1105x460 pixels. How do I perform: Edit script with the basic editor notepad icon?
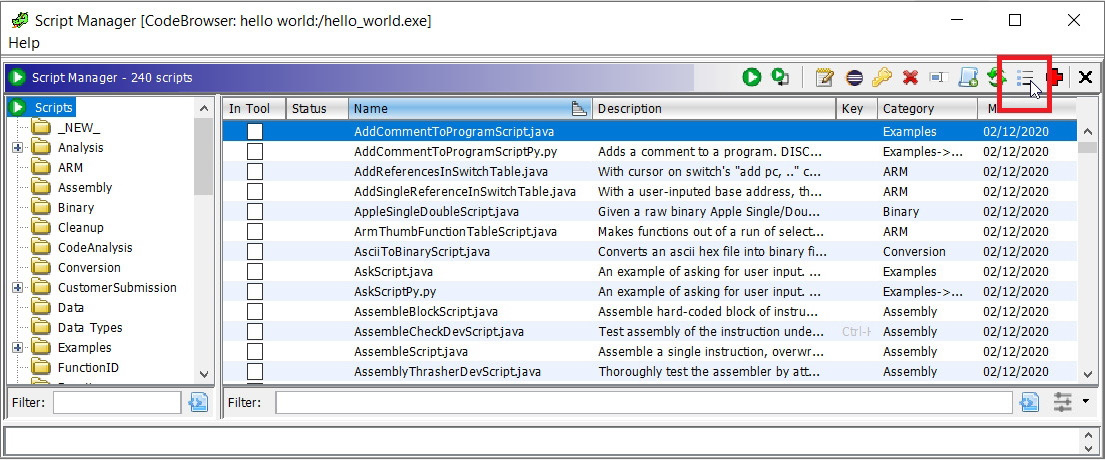[824, 77]
